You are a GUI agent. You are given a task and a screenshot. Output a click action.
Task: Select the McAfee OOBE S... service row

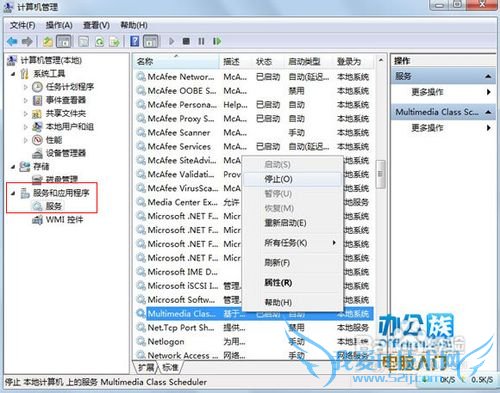254,91
